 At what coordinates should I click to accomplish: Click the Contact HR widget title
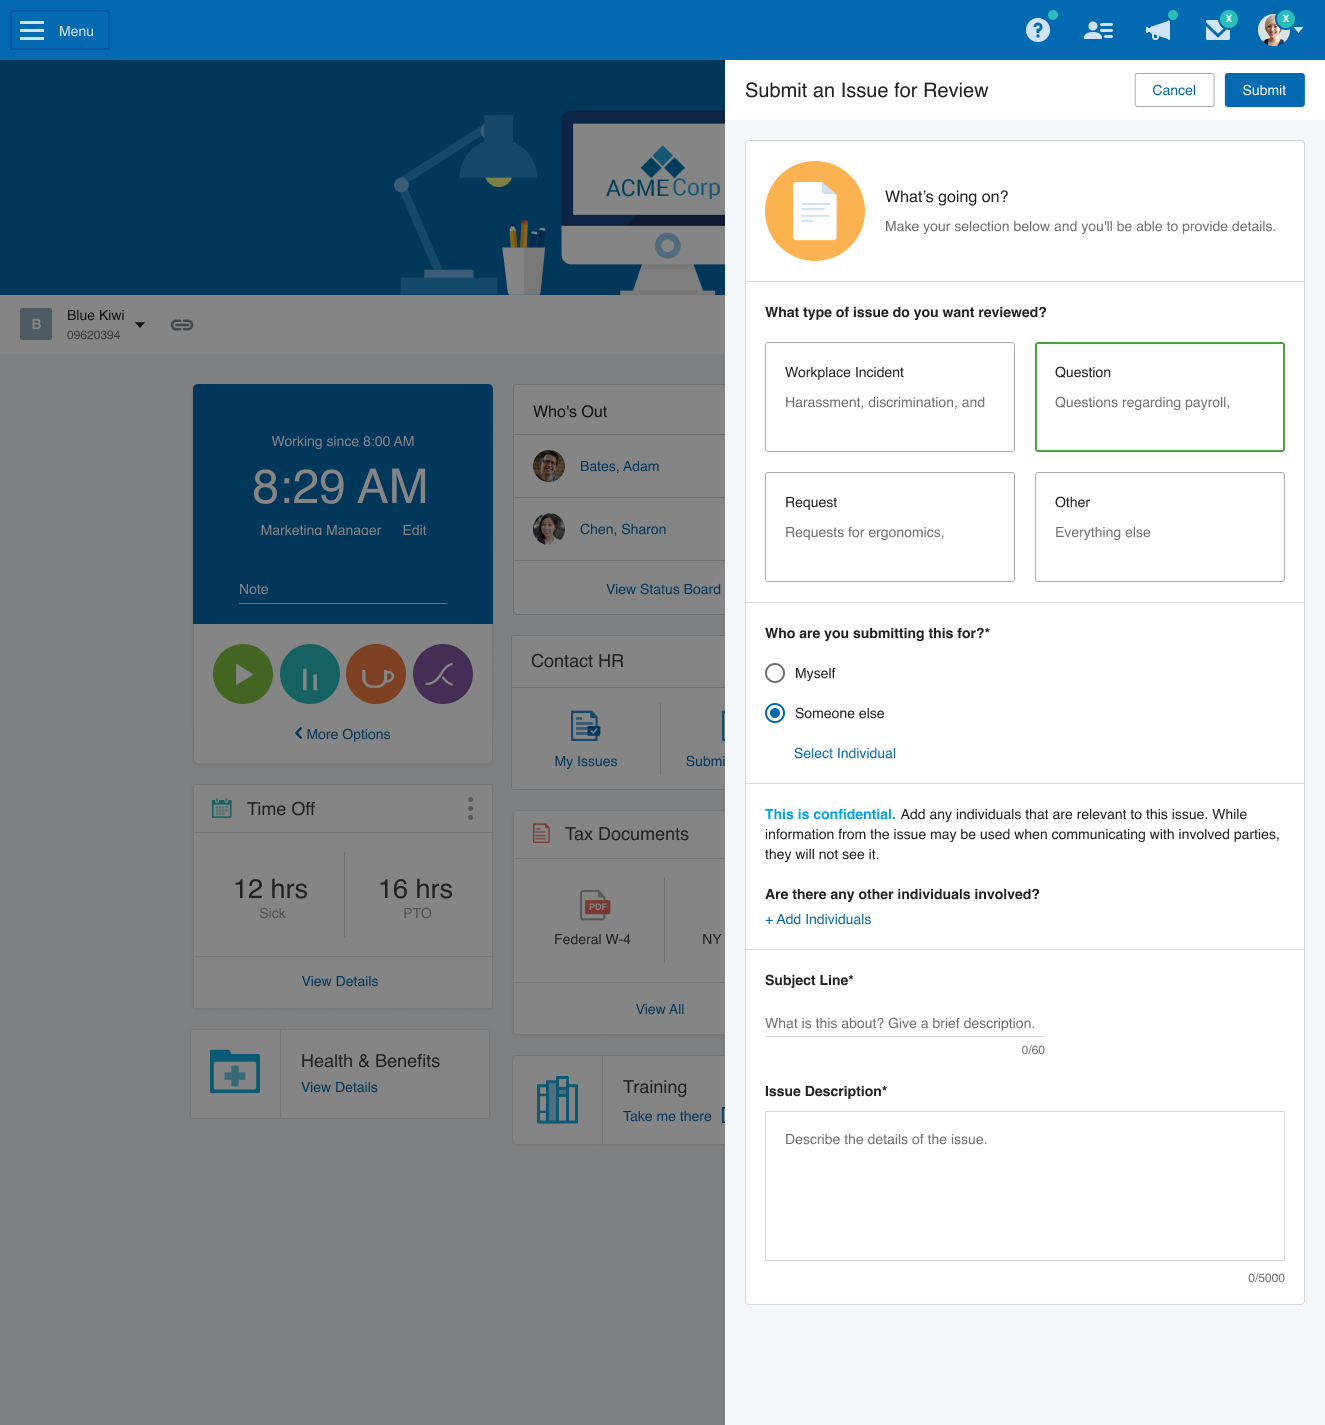577,661
